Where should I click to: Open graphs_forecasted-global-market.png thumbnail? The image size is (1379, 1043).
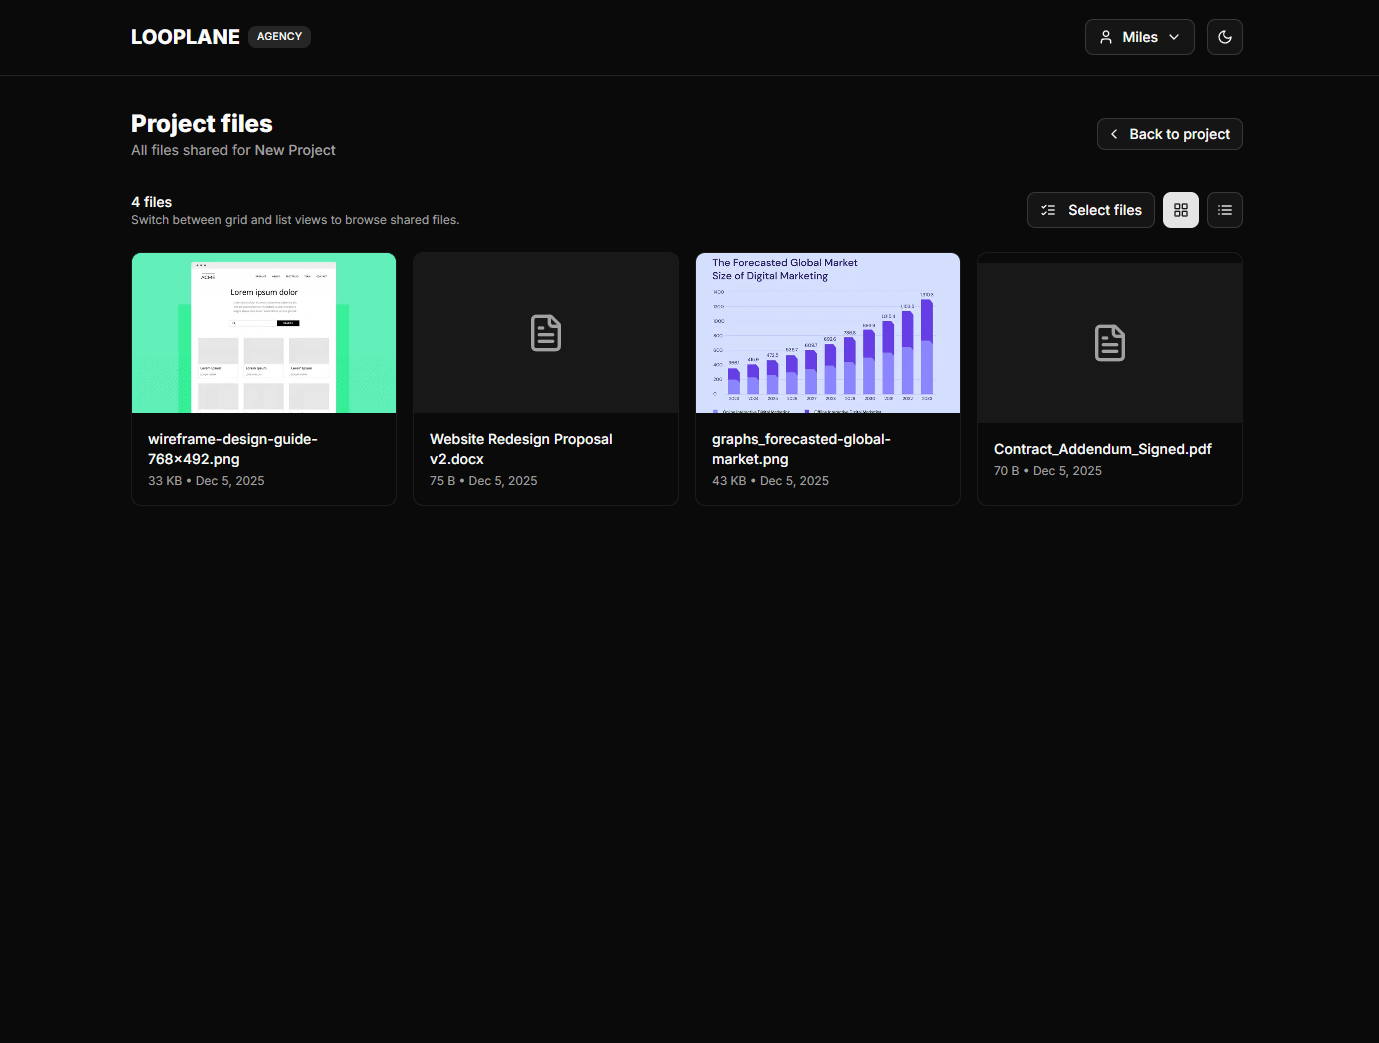[828, 333]
